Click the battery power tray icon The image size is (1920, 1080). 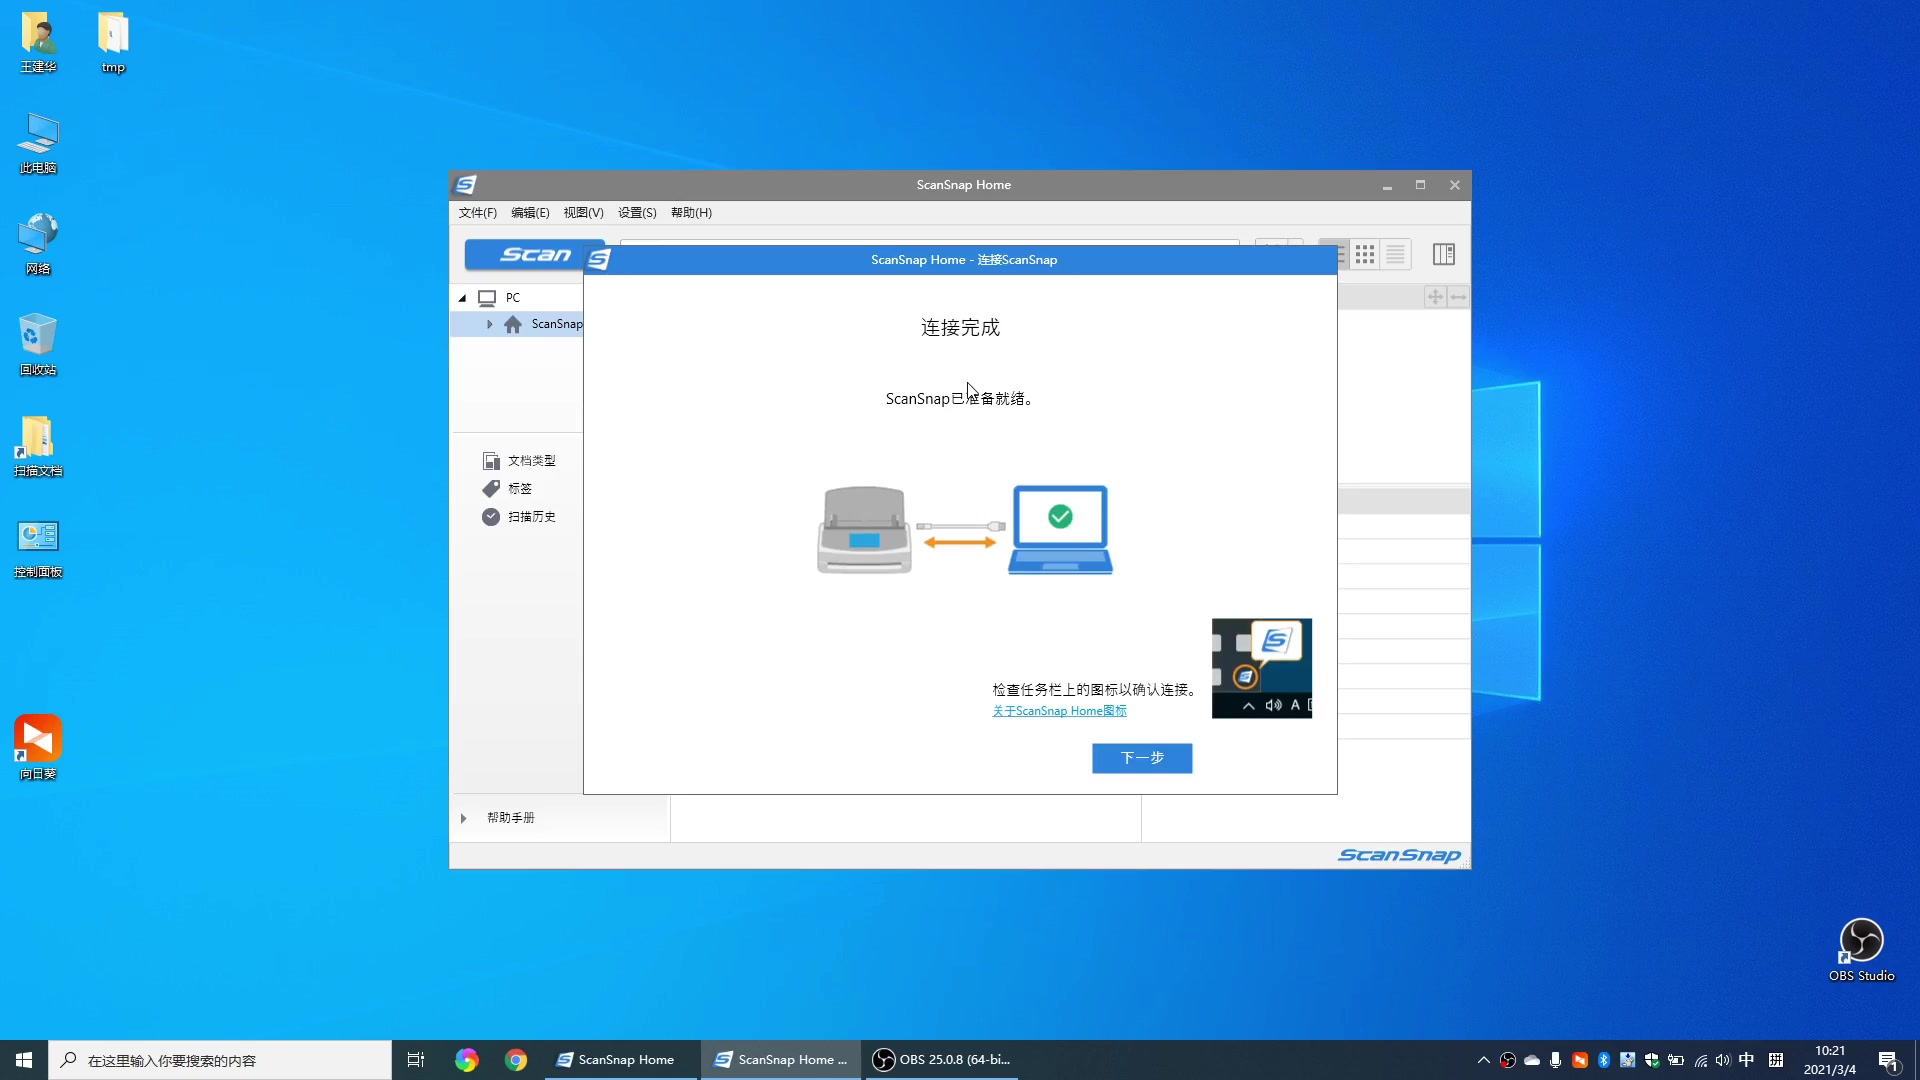tap(1676, 1060)
